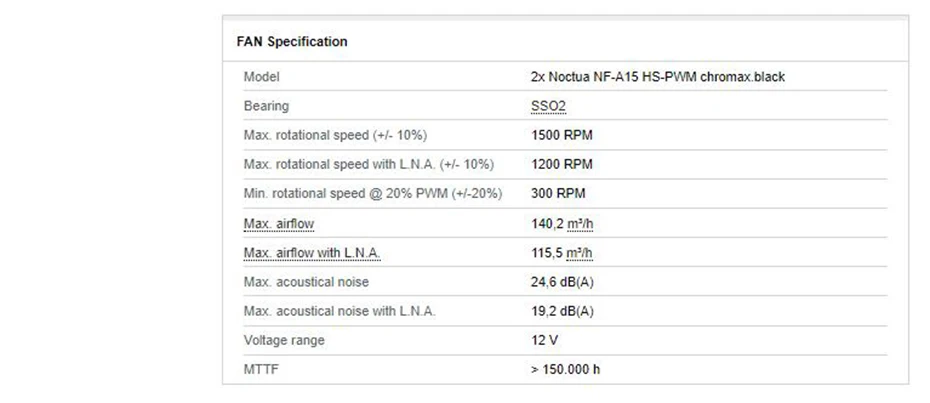Click the 1500 RPM value
The image size is (930, 403).
point(561,135)
